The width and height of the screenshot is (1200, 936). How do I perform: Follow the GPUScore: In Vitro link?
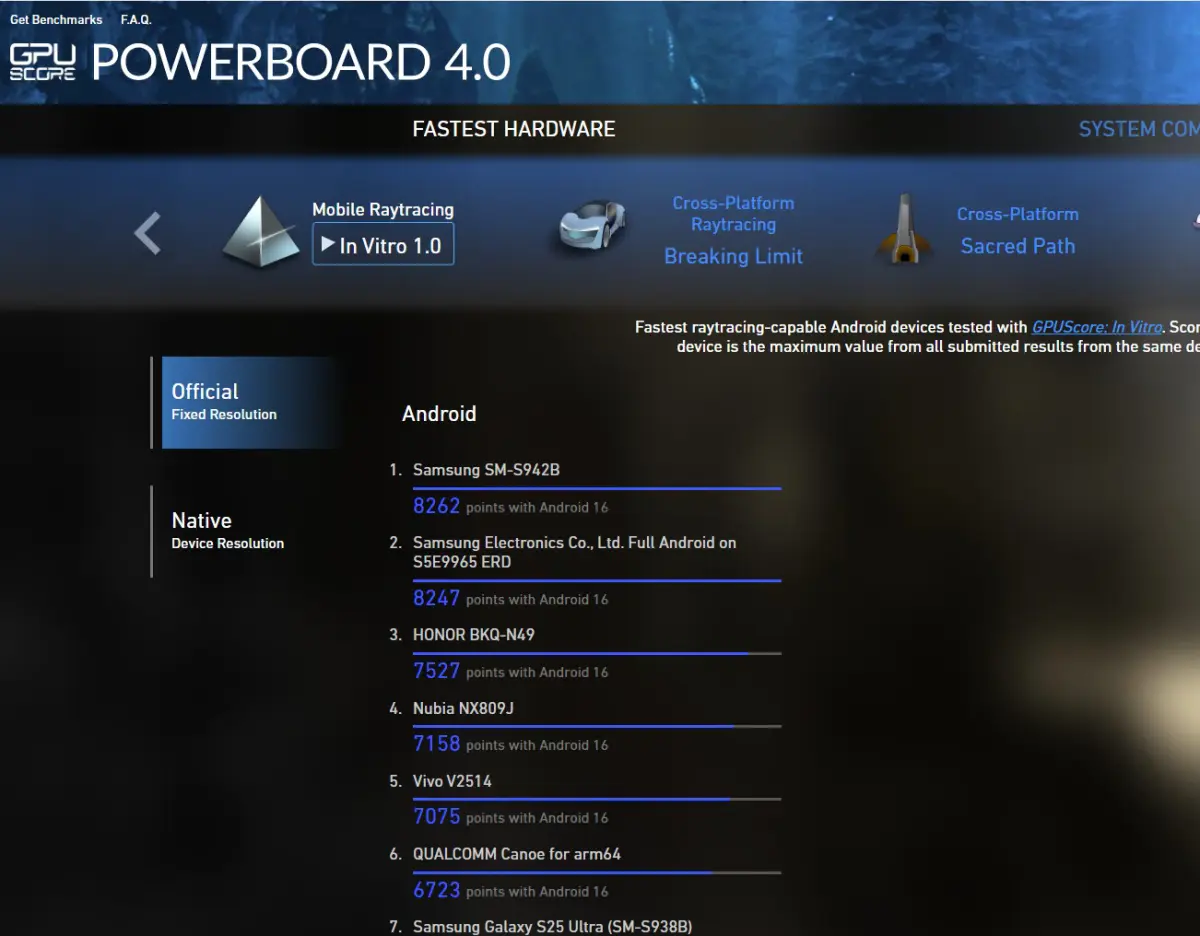(1097, 327)
